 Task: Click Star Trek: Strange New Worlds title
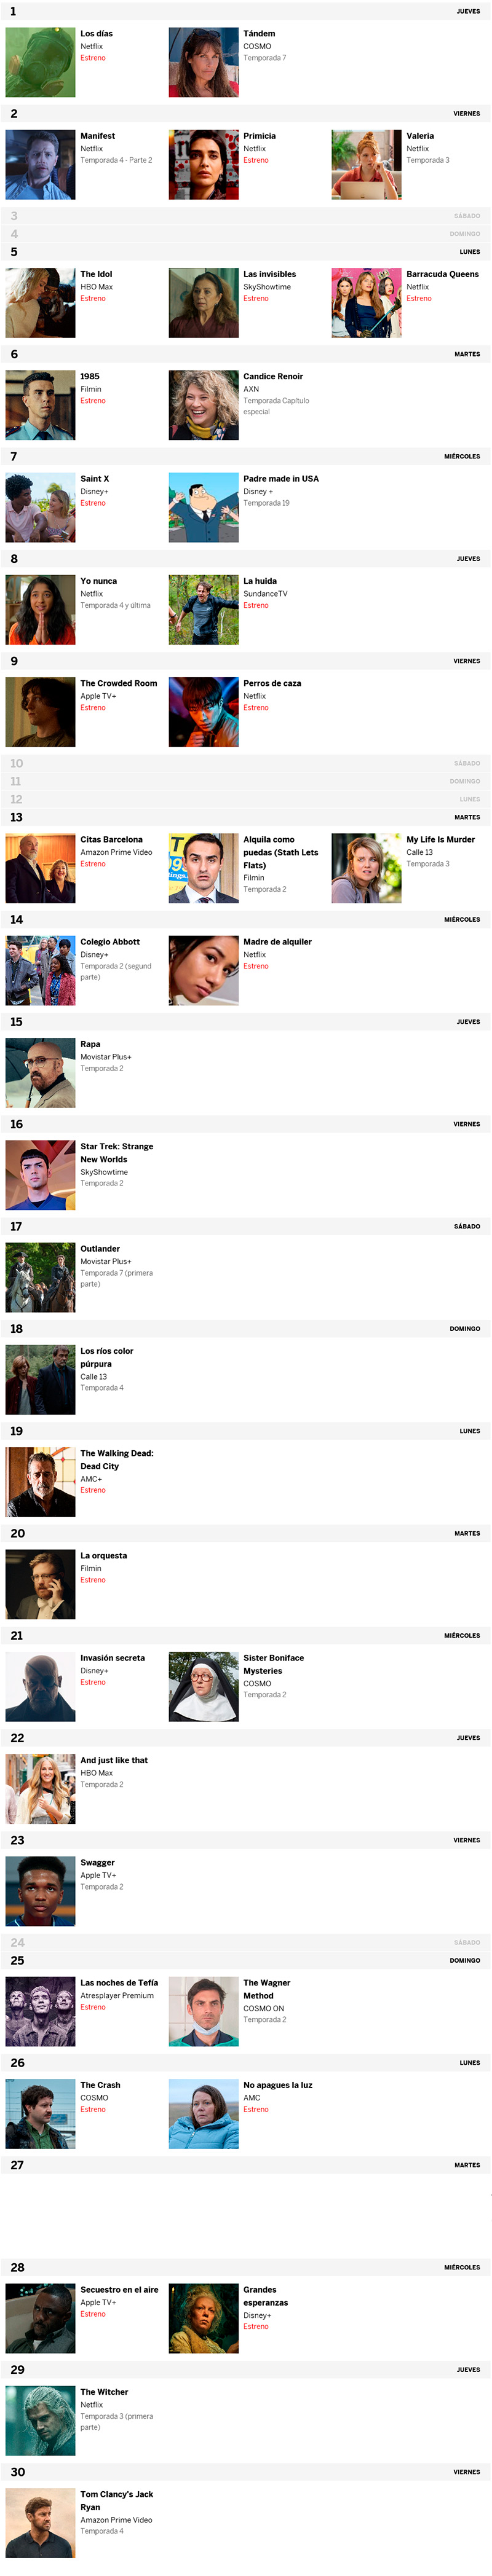pyautogui.click(x=117, y=1153)
